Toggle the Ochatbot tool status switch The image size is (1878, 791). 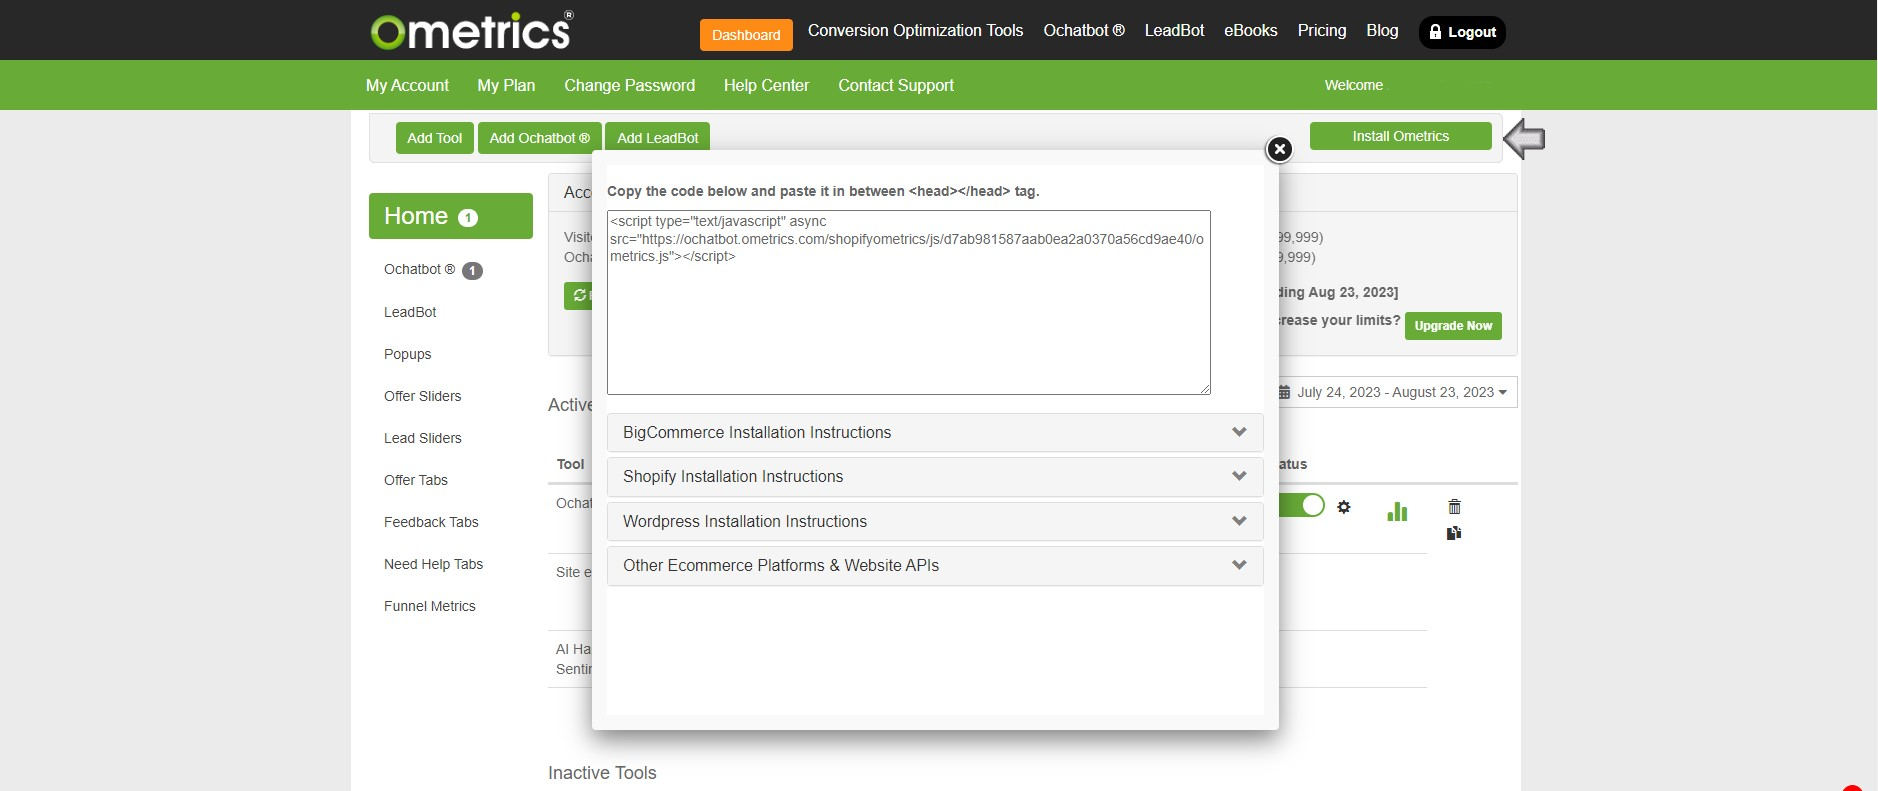pyautogui.click(x=1301, y=505)
